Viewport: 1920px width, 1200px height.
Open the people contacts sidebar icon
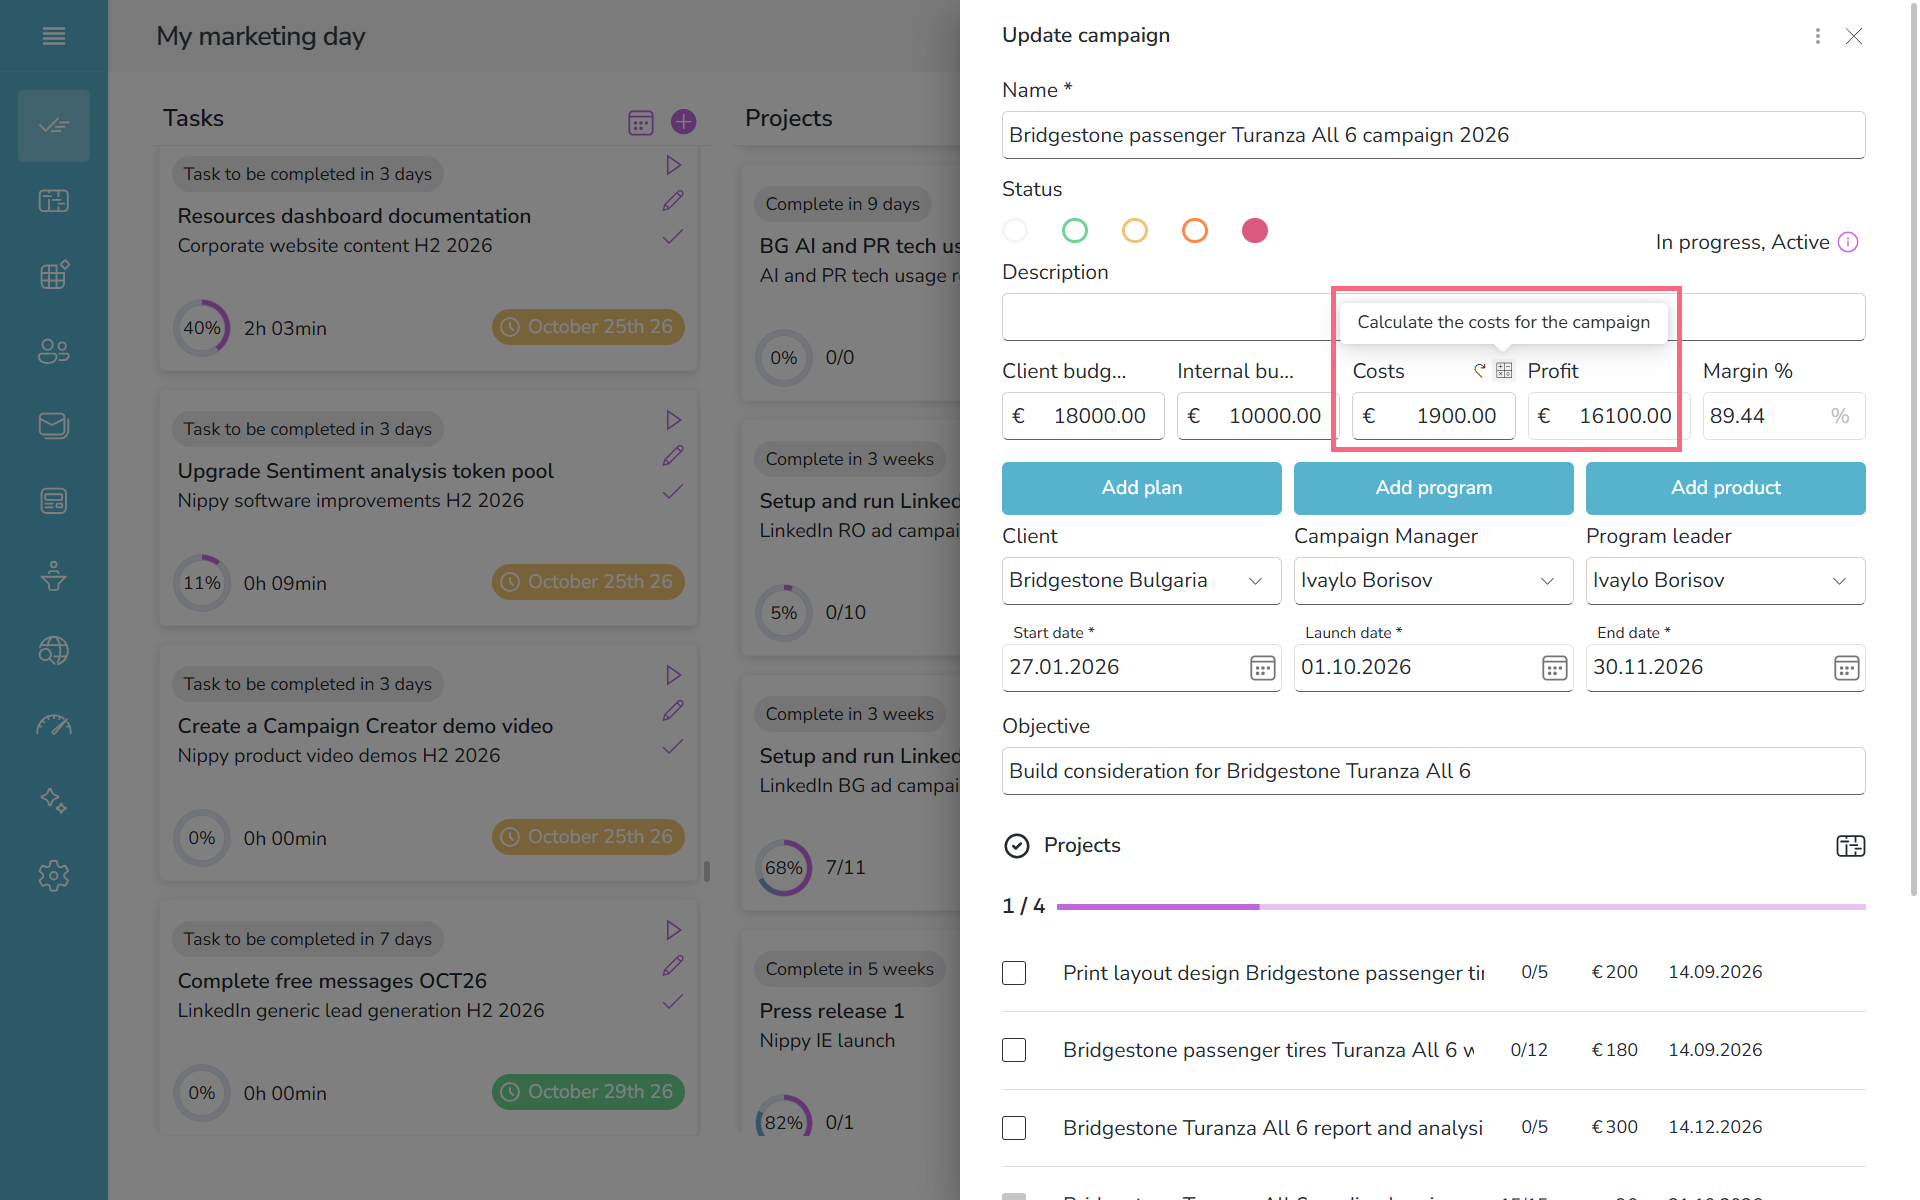click(54, 351)
